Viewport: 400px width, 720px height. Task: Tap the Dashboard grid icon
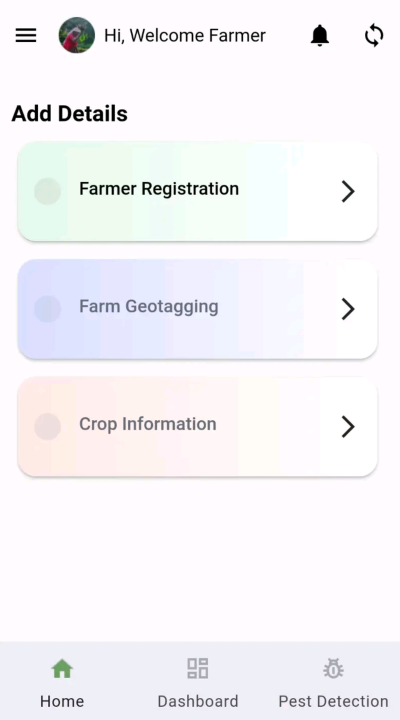click(197, 669)
